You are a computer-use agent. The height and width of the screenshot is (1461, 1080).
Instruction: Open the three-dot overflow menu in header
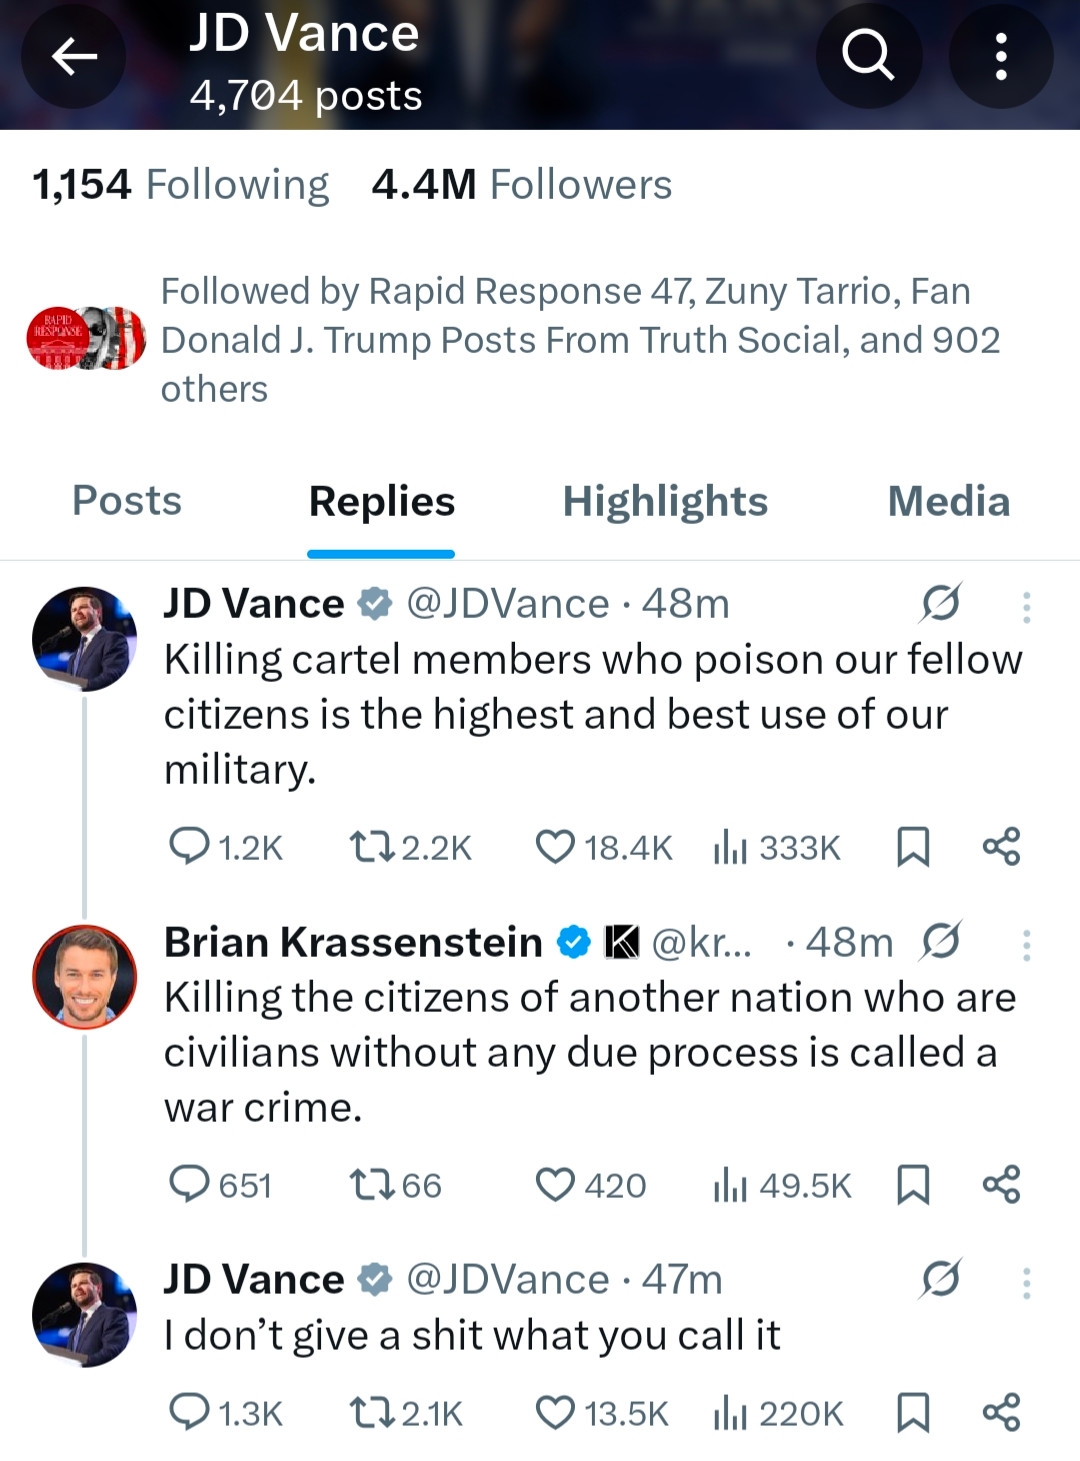pyautogui.click(x=1000, y=56)
